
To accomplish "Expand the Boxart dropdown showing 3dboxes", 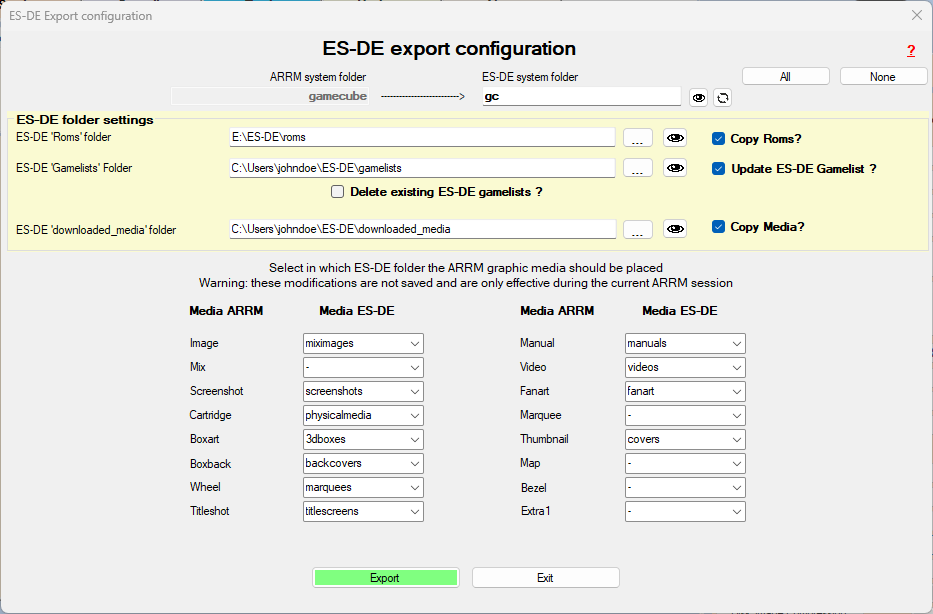I will [x=363, y=439].
